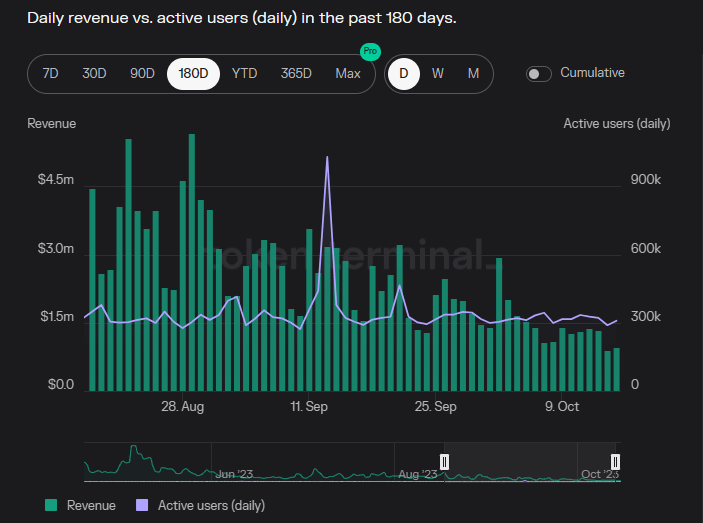Switch granularity to monthly (M)
Image resolution: width=703 pixels, height=523 pixels.
pos(473,73)
